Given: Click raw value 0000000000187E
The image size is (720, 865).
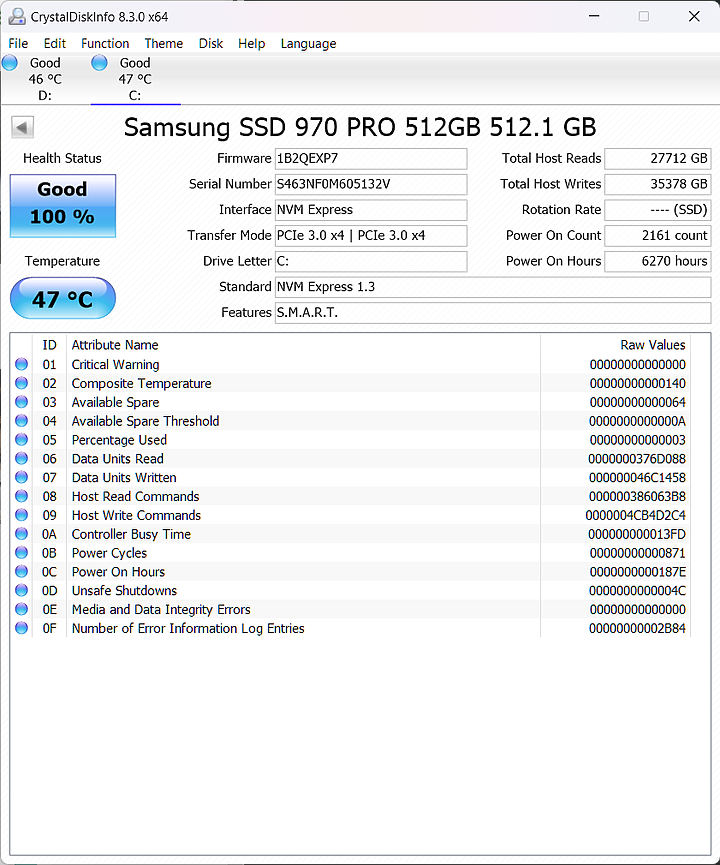Looking at the screenshot, I should (637, 572).
